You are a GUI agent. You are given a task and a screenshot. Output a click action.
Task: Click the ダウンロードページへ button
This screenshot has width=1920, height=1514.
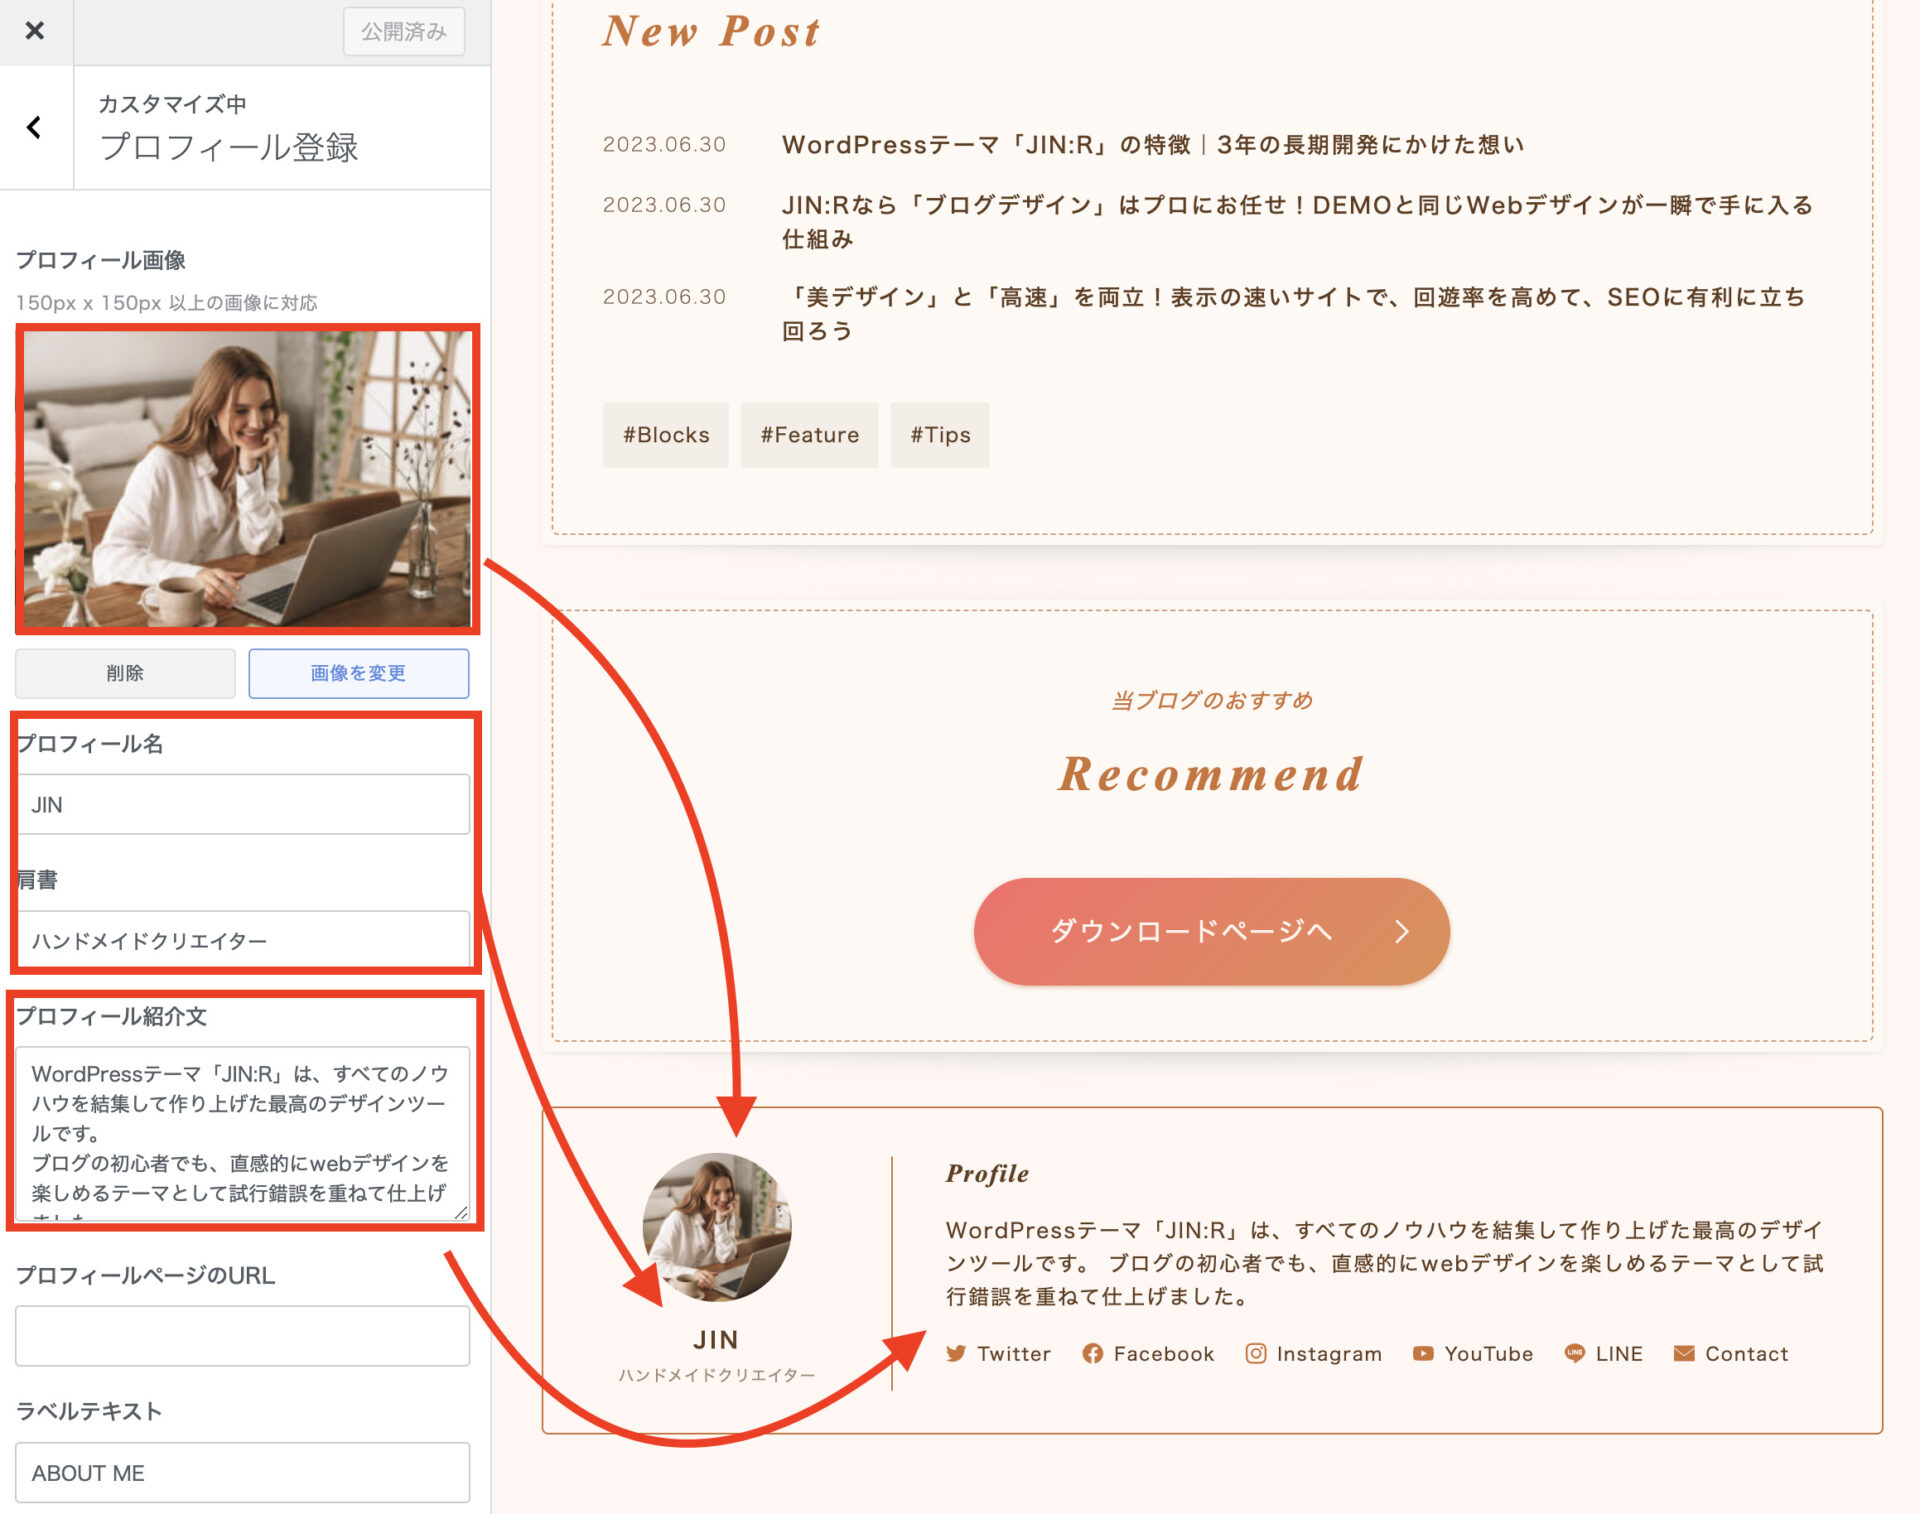(x=1211, y=931)
